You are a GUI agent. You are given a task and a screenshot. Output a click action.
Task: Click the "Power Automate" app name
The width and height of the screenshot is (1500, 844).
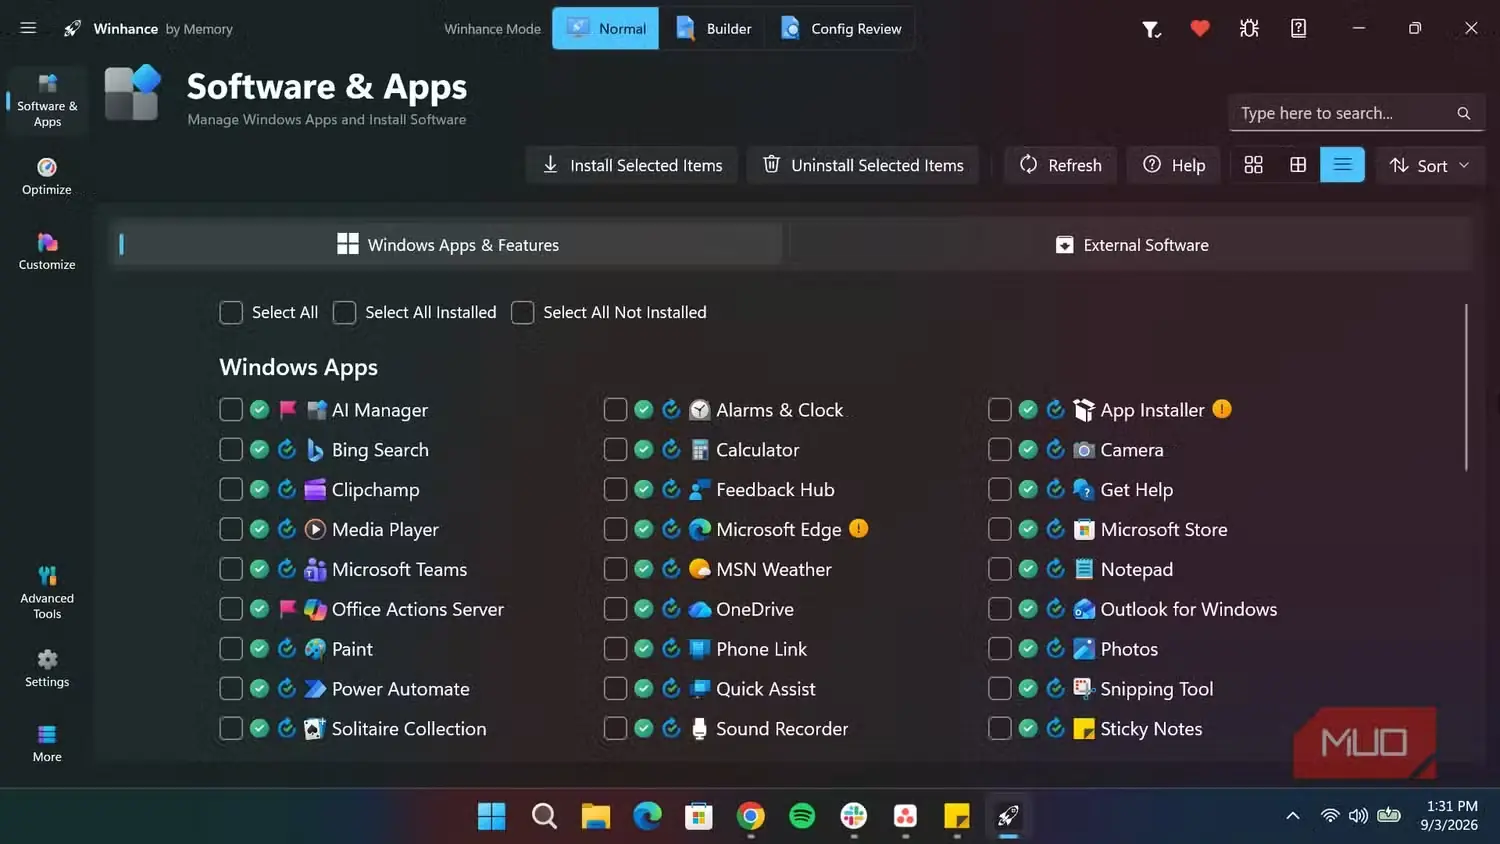pos(400,689)
